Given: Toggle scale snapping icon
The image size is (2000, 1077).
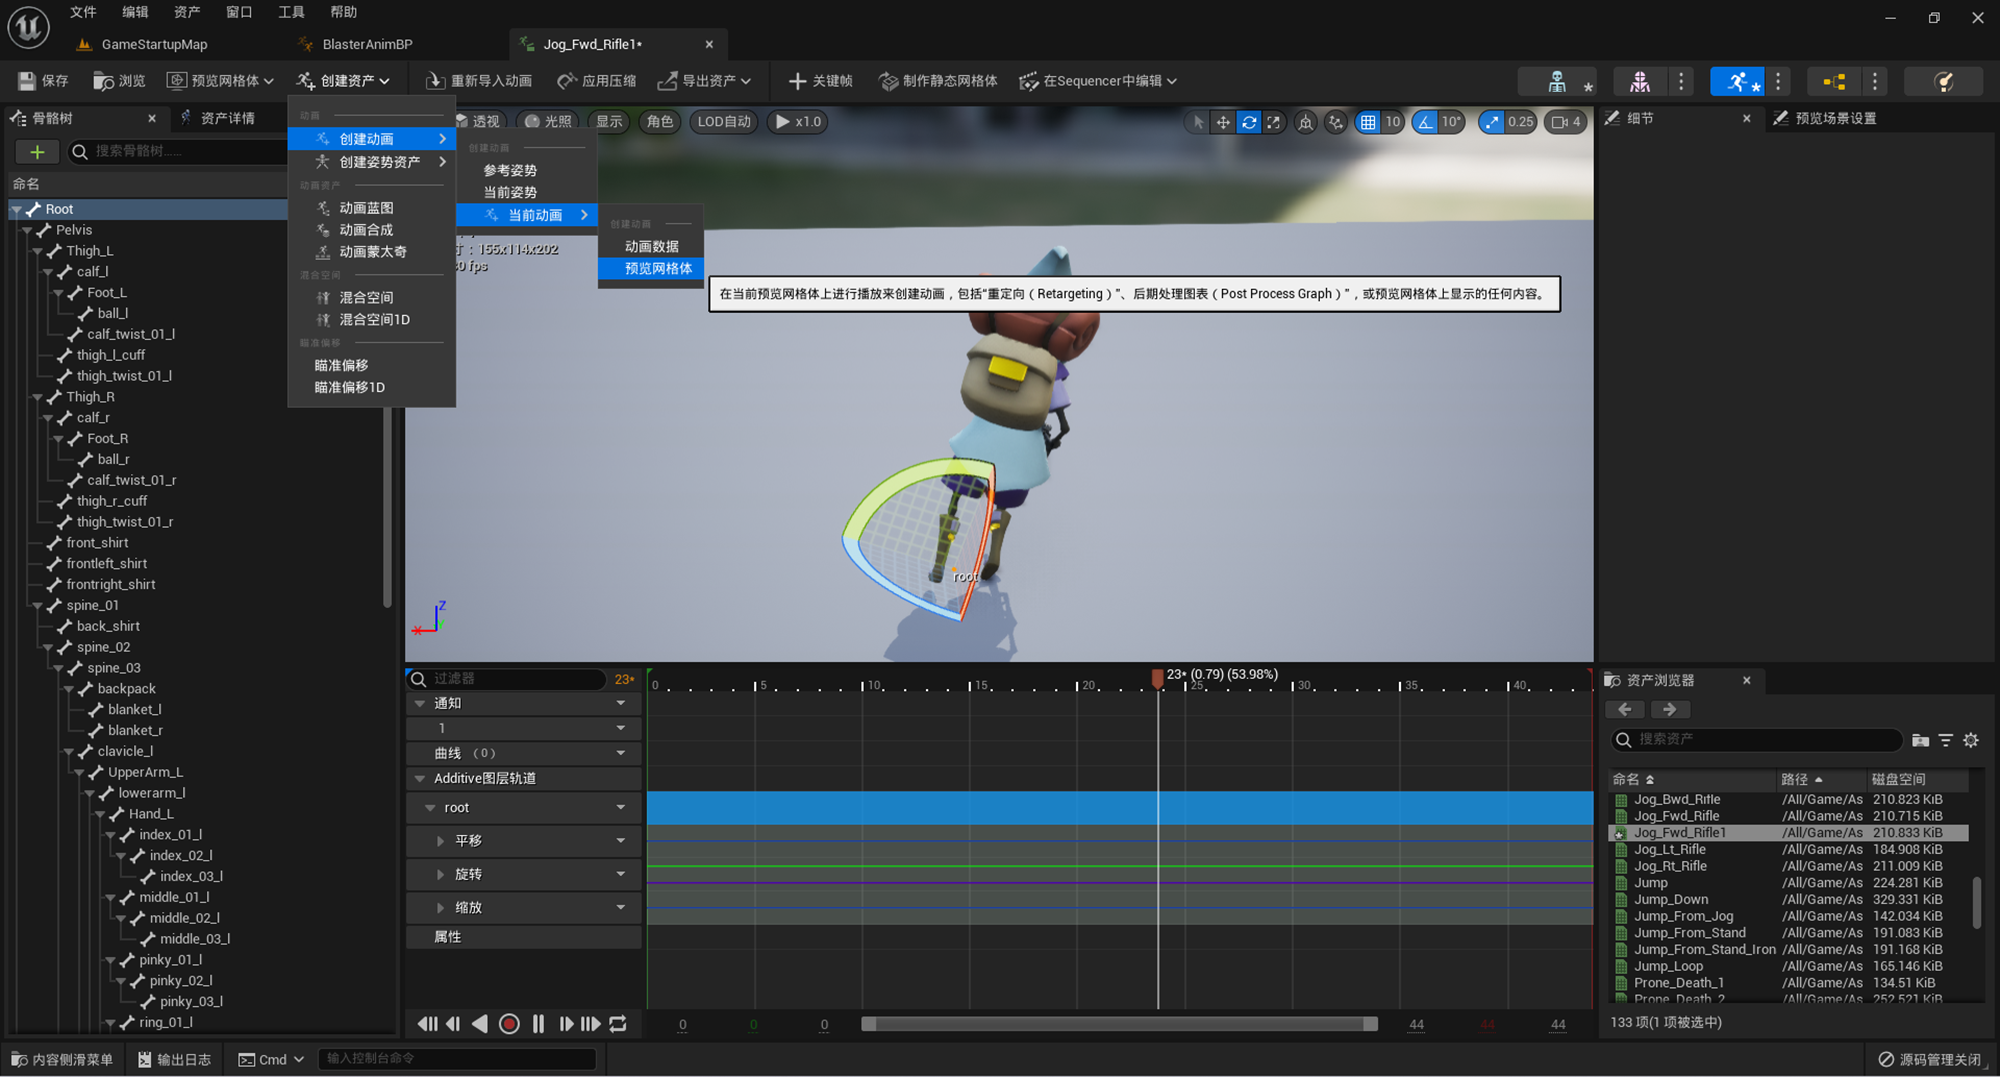Looking at the screenshot, I should click(1491, 122).
